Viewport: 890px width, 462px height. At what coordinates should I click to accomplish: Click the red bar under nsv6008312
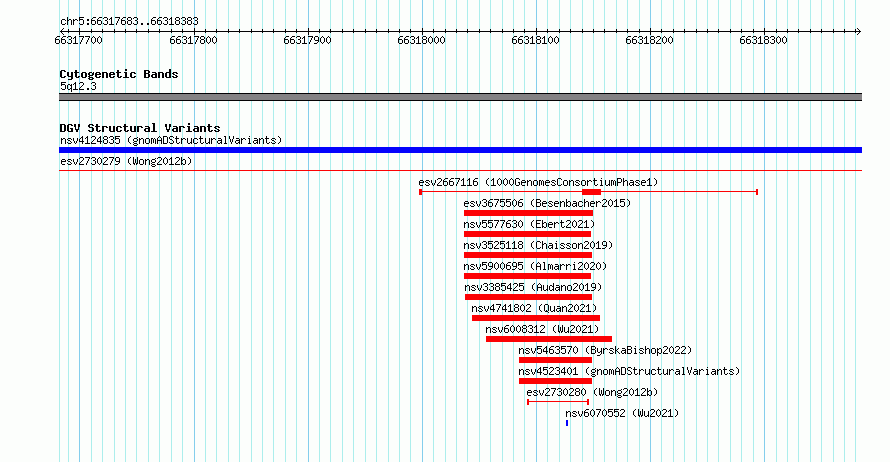[549, 339]
